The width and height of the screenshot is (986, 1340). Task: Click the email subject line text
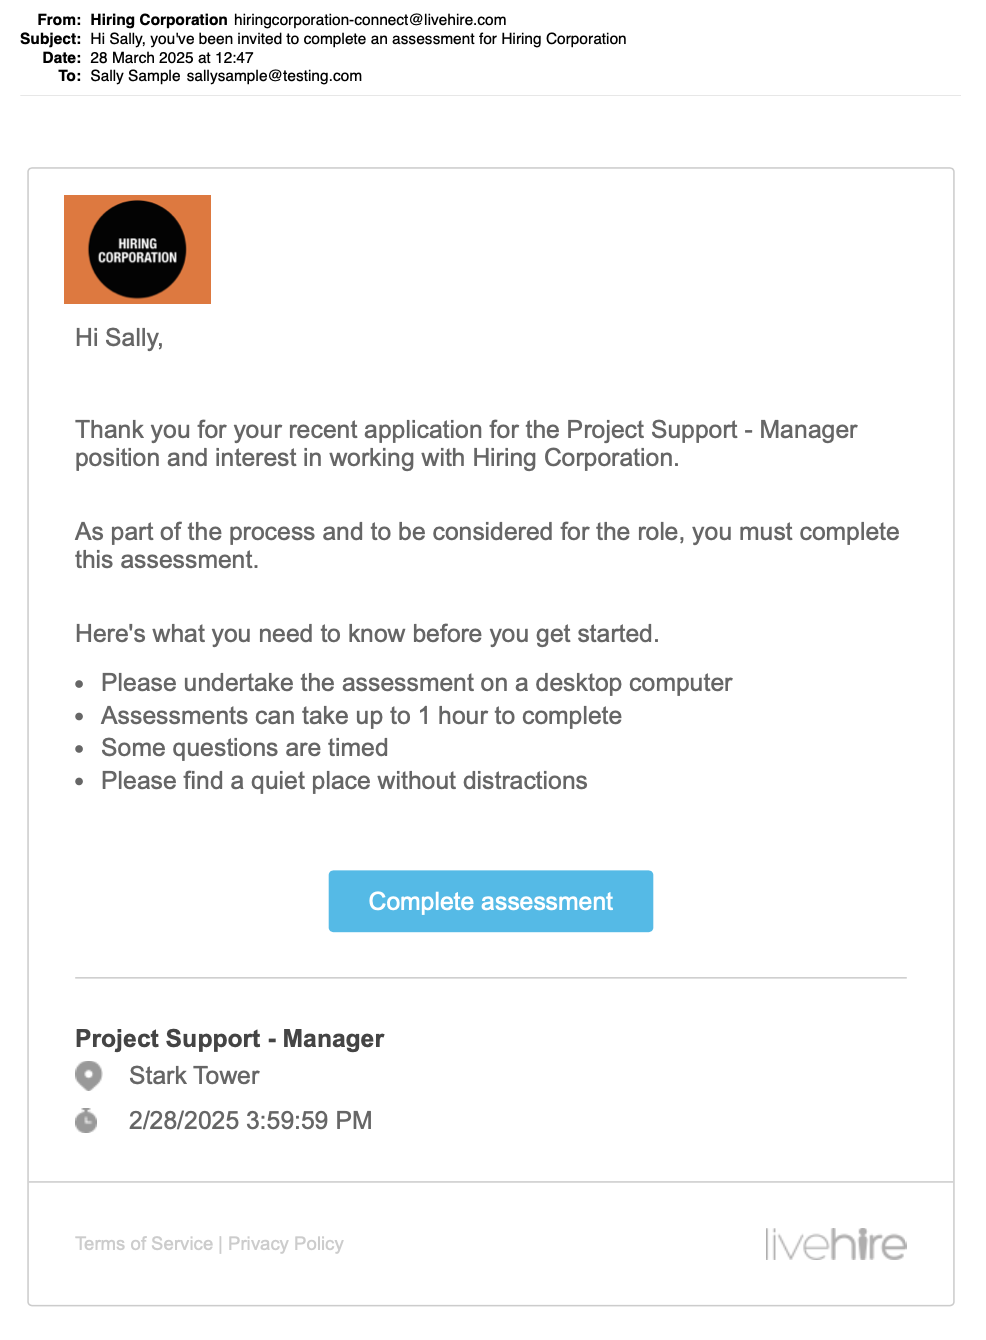point(358,39)
